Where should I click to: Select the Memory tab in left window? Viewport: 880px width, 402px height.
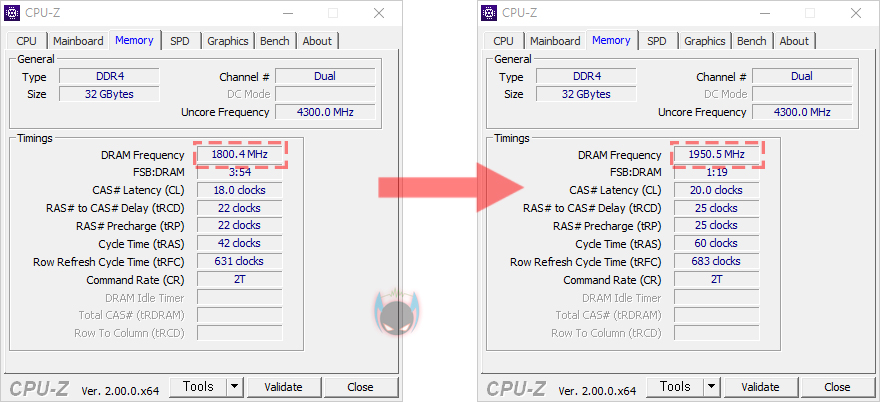(x=134, y=40)
